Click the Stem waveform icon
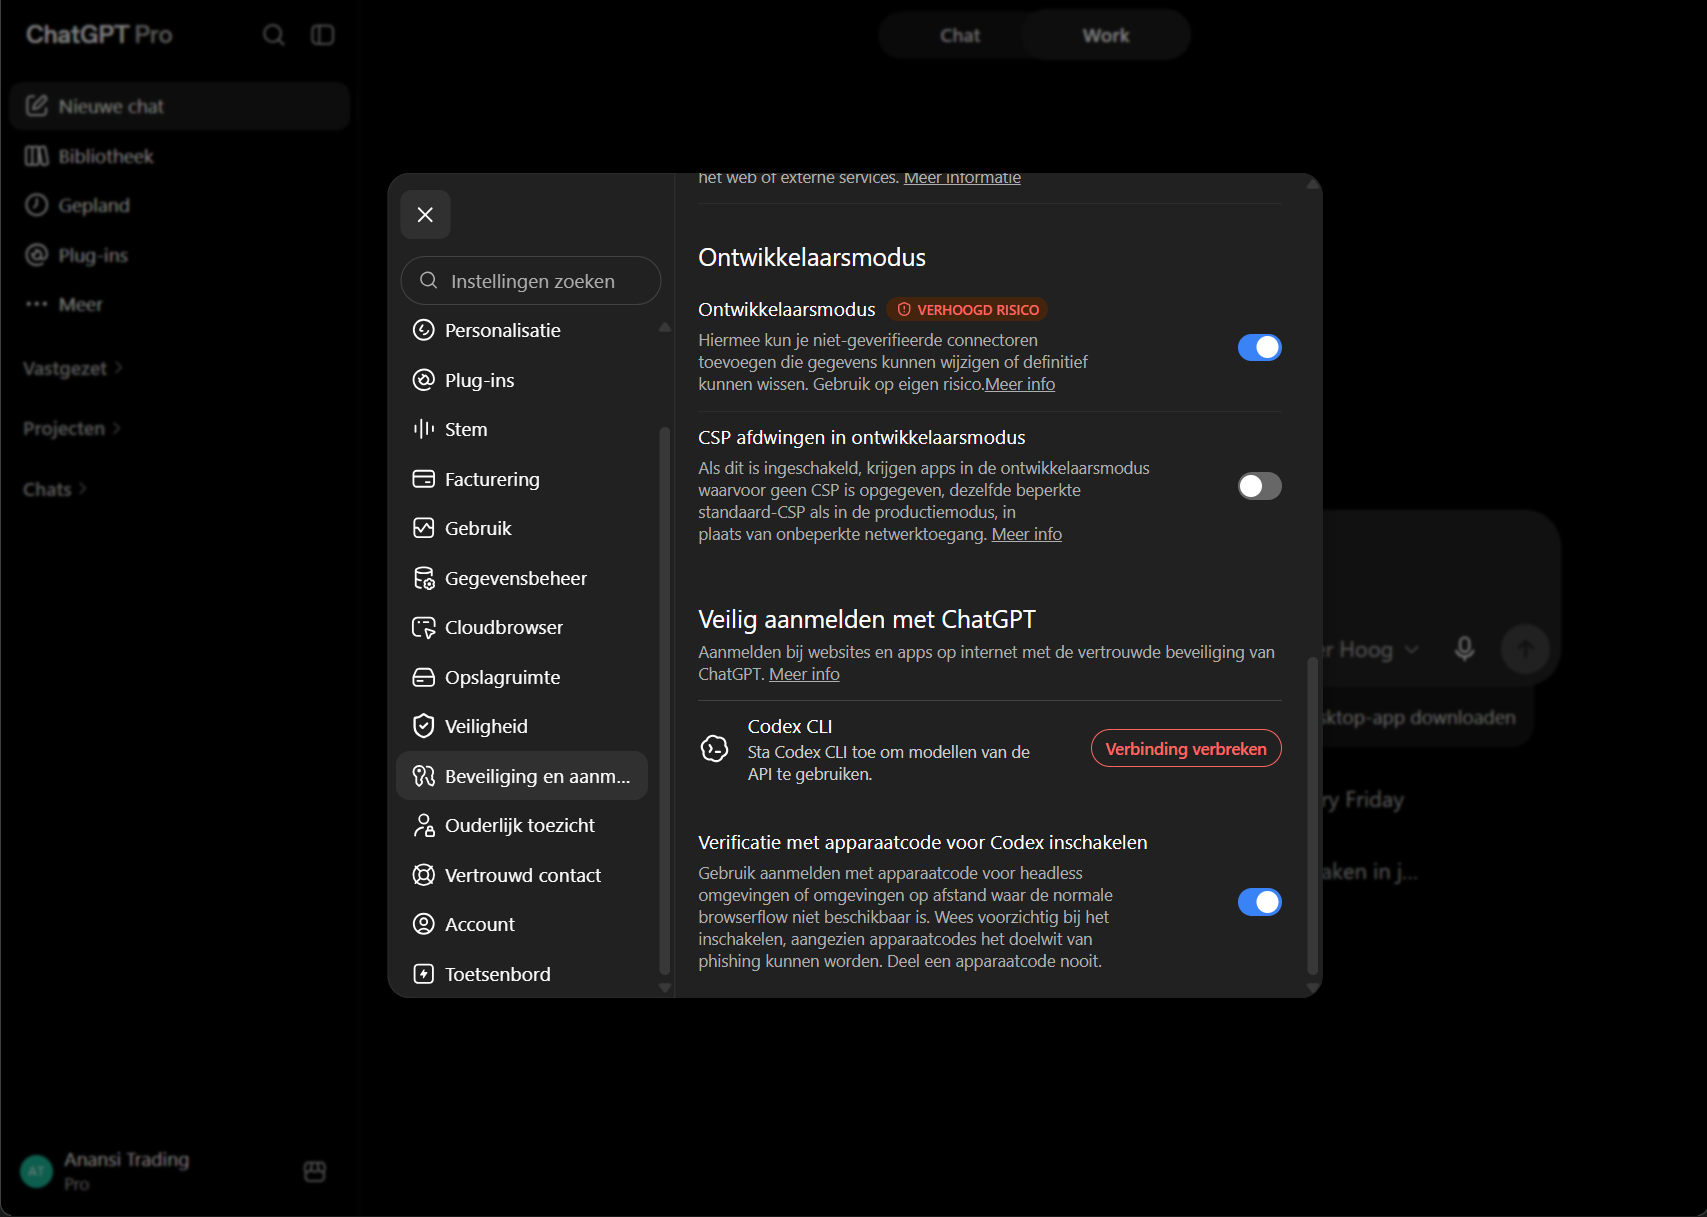The height and width of the screenshot is (1217, 1707). coord(424,429)
